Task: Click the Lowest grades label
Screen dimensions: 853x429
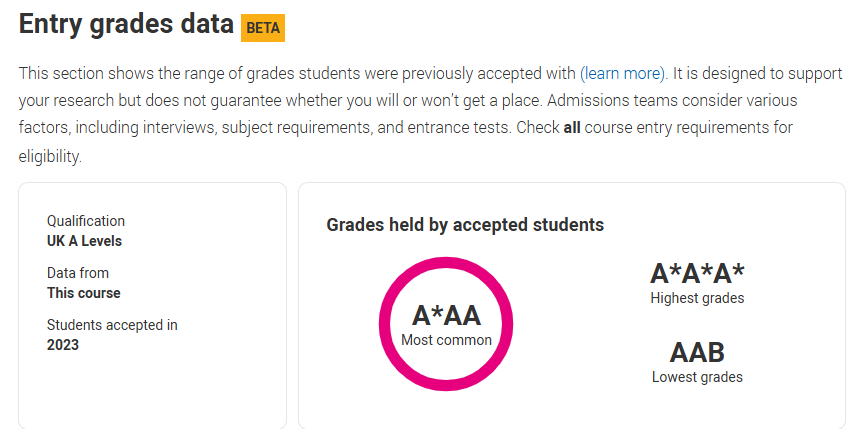Action: (x=697, y=377)
